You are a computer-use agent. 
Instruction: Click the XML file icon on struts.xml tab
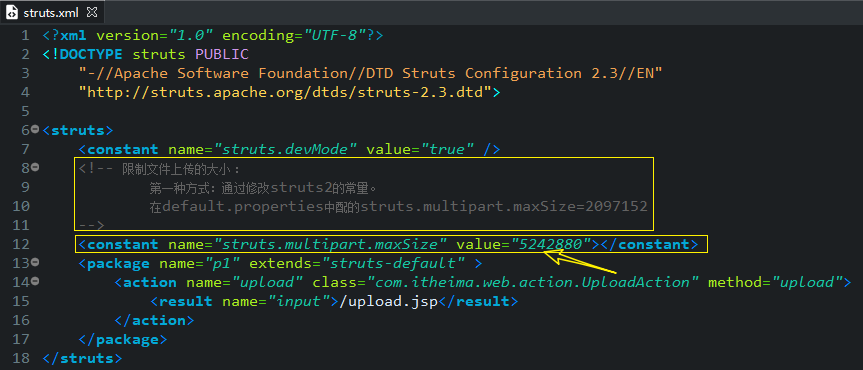[x=12, y=12]
